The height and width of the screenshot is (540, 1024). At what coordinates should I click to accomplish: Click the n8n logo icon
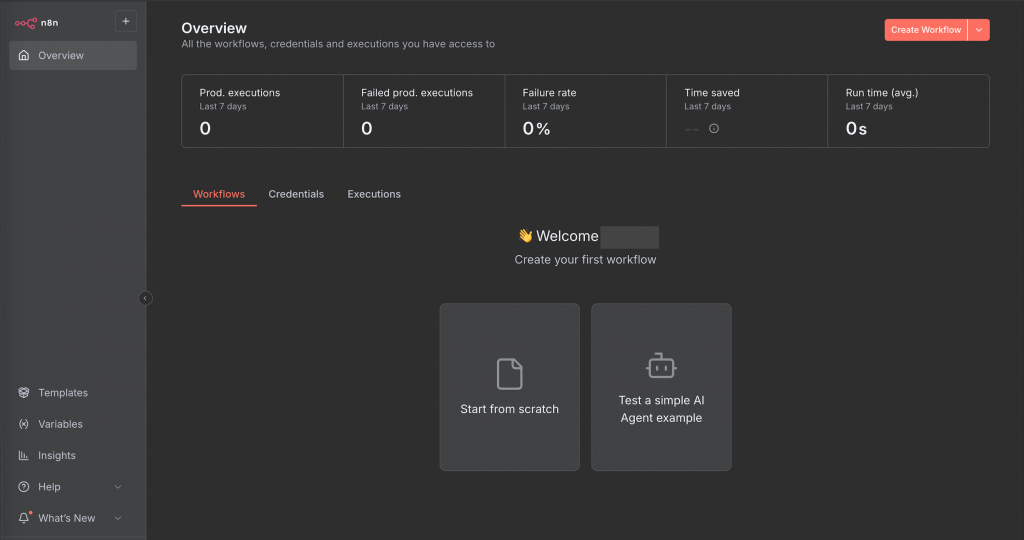26,22
